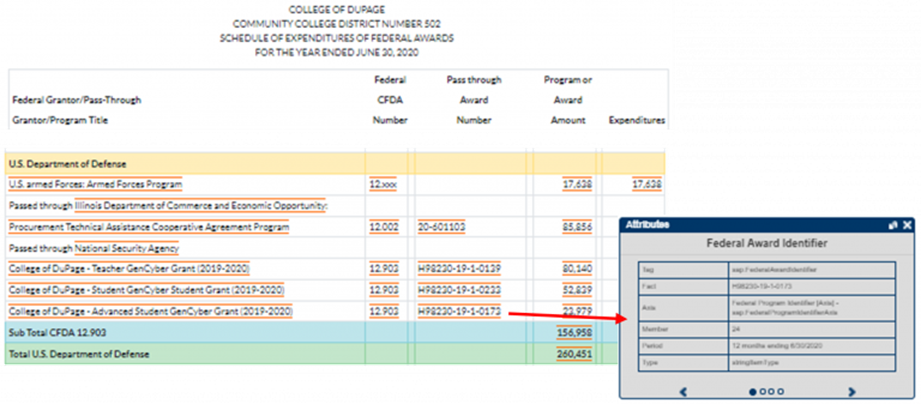
Task: Click the Attributes panel pop-out icon
Action: (x=892, y=226)
